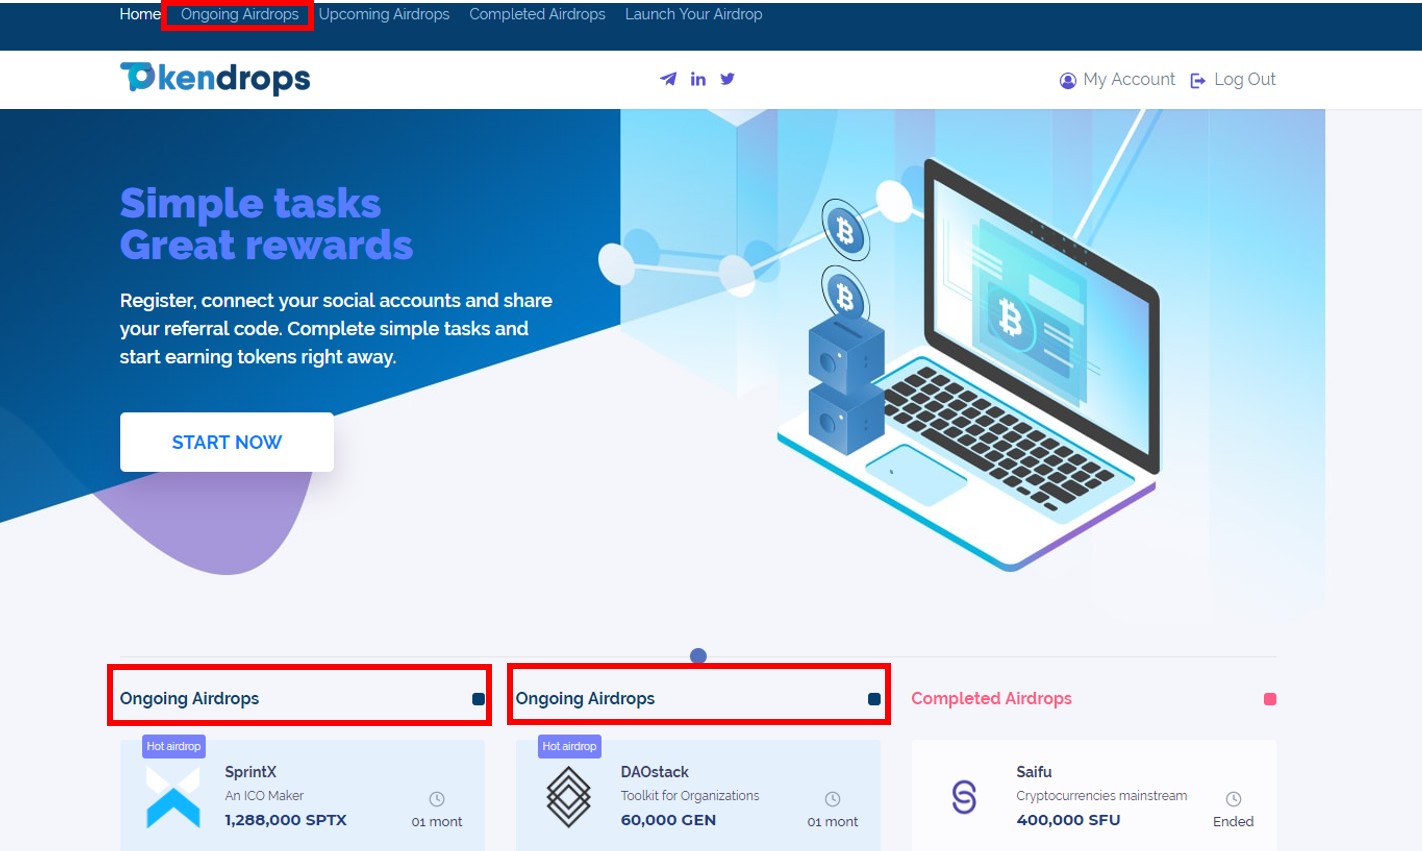
Task: Open Ongoing Airdrops in top navigation
Action: (x=240, y=14)
